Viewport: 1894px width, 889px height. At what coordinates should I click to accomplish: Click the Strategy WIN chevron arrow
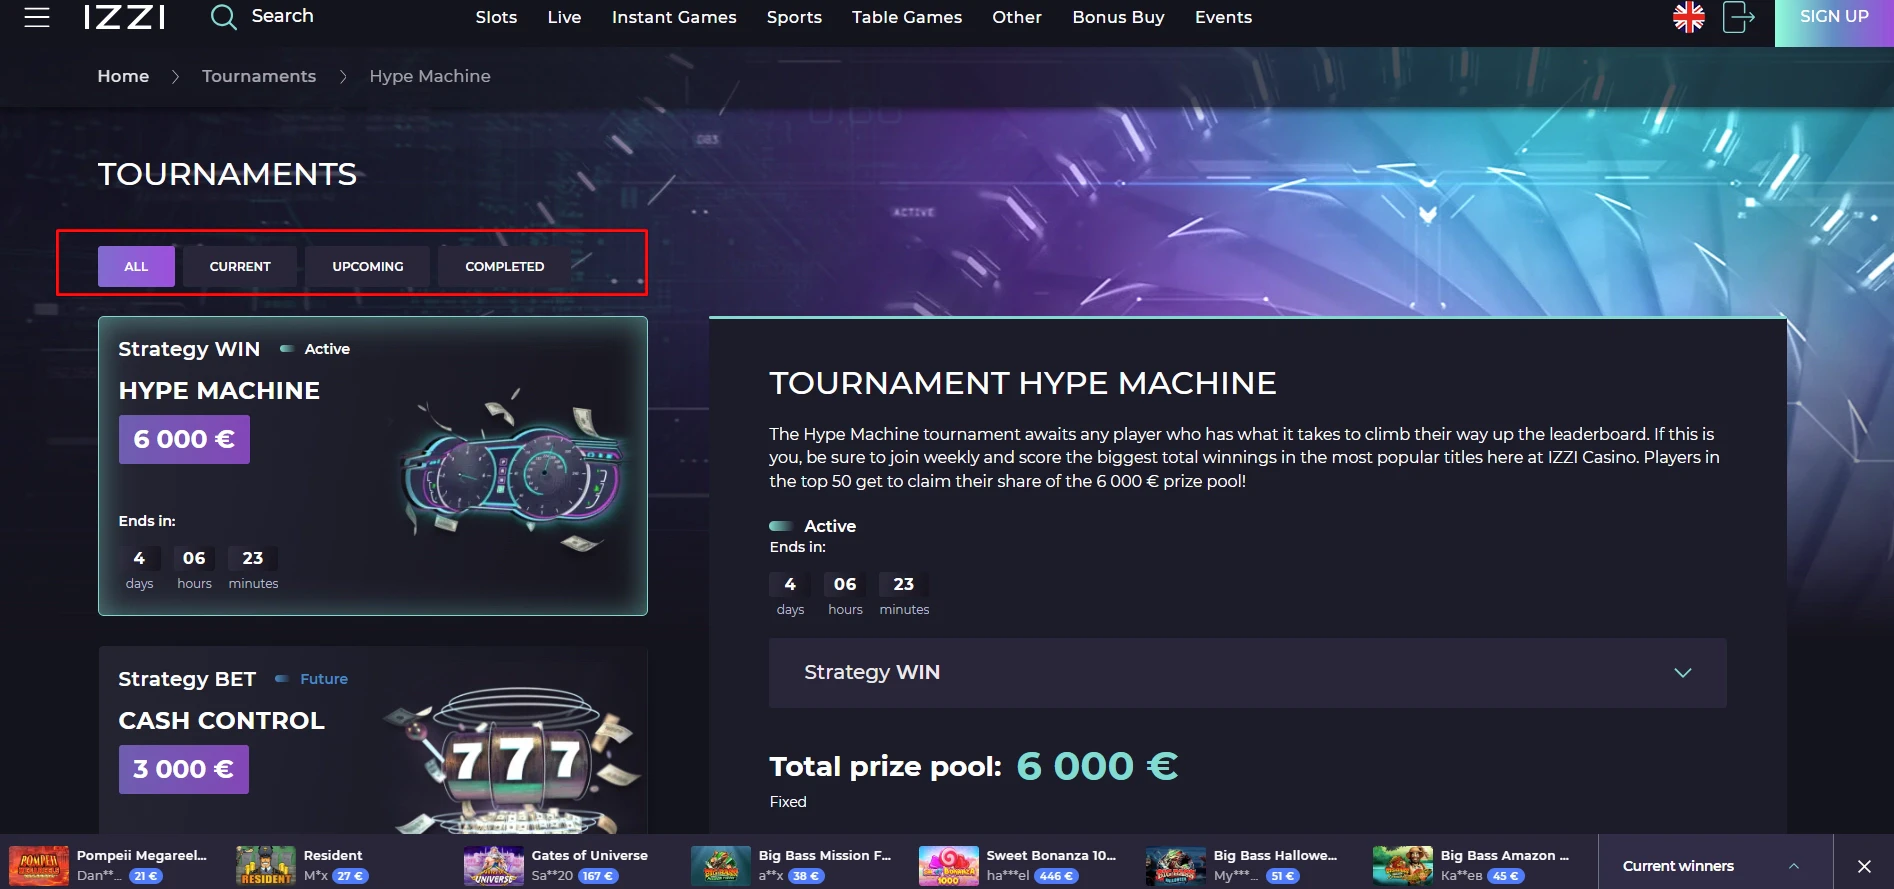[1683, 673]
